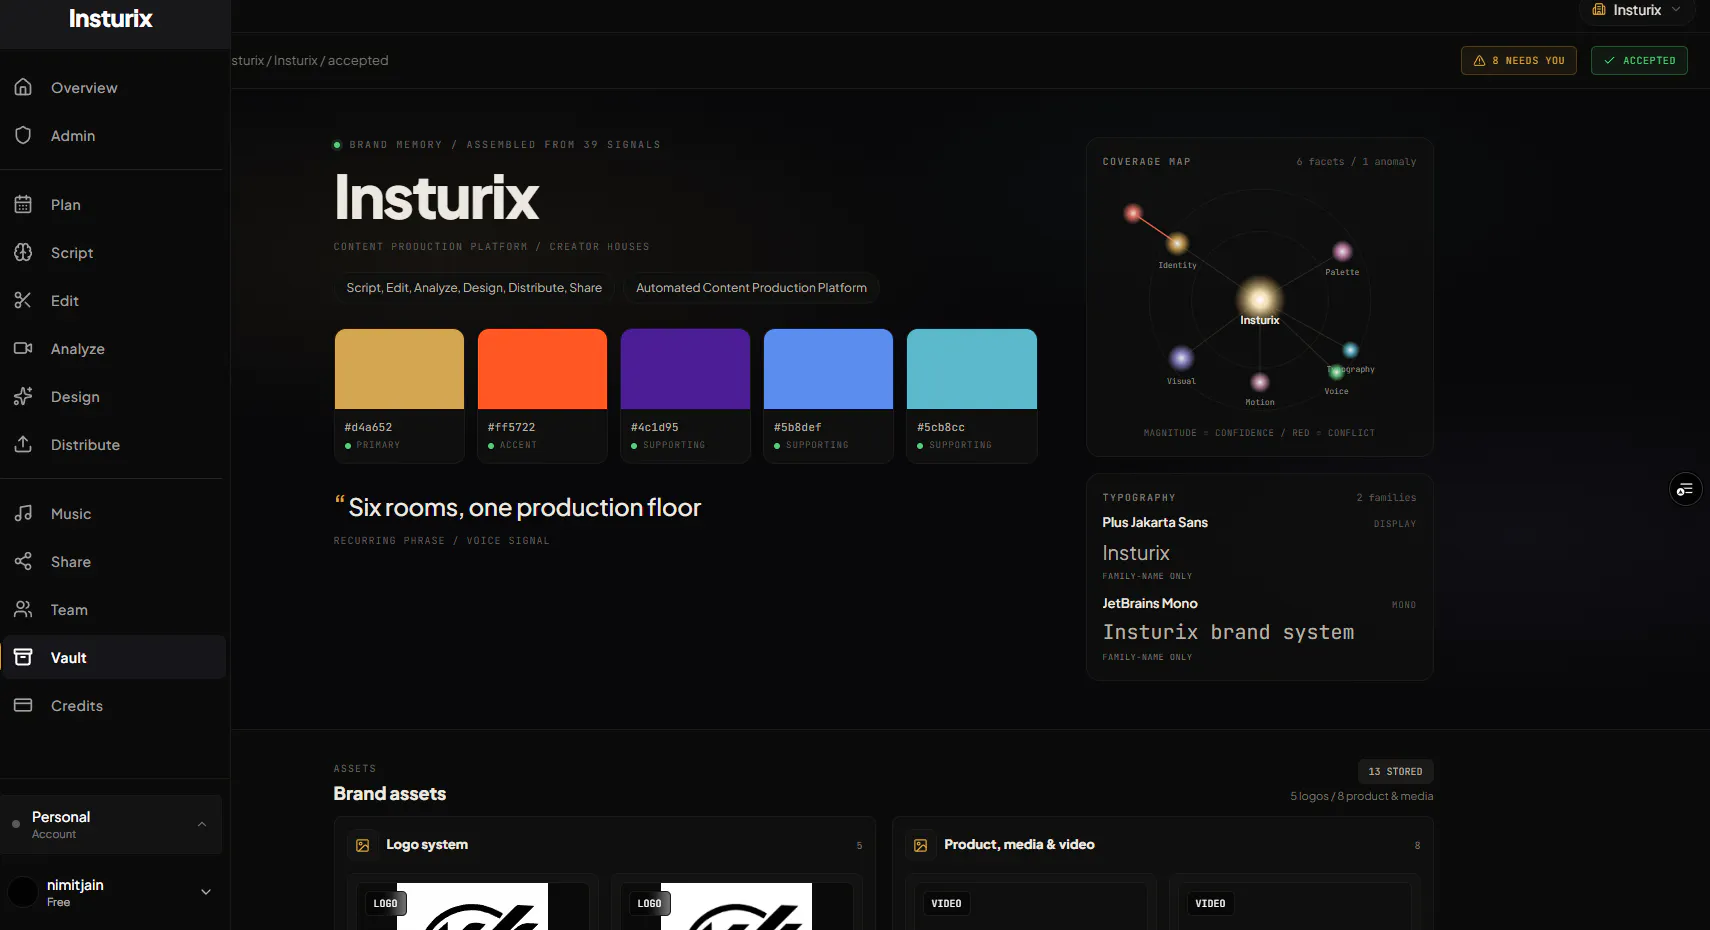The height and width of the screenshot is (930, 1710).
Task: Click the Six rooms, one production floor quote
Action: point(524,508)
